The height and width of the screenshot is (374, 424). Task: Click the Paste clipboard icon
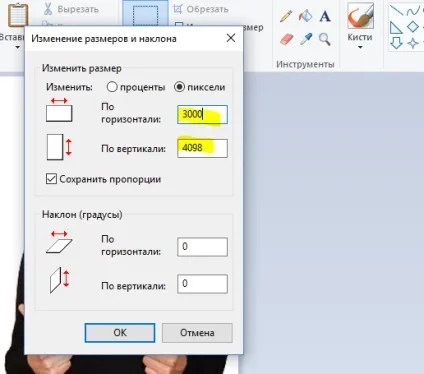point(18,15)
